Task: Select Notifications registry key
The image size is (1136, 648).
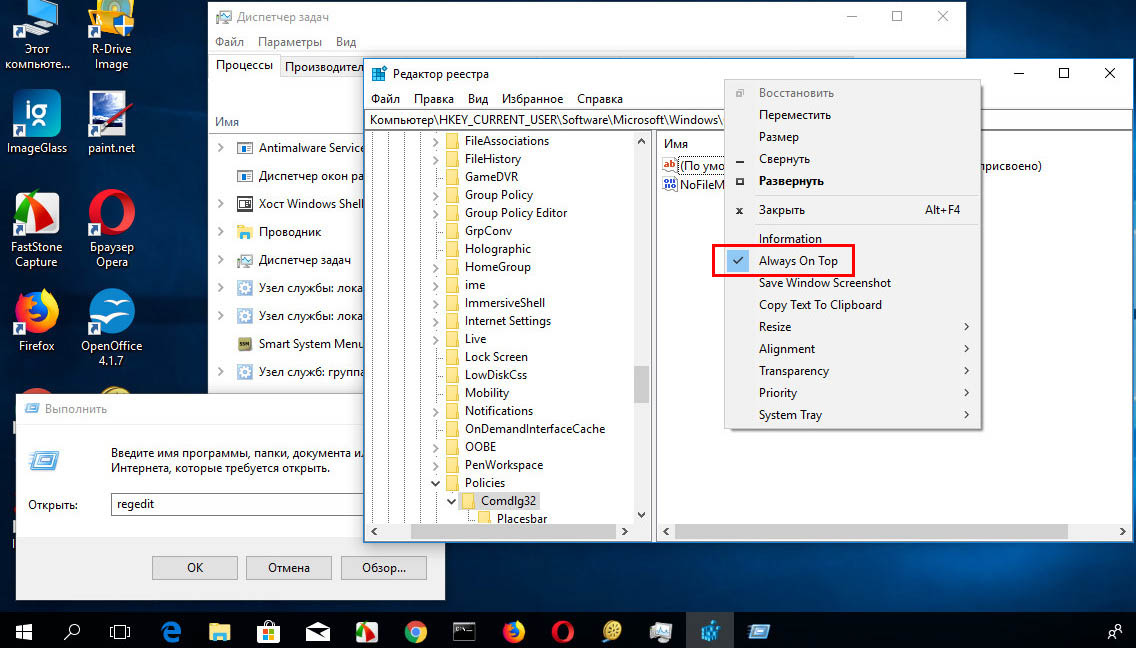Action: coord(498,411)
